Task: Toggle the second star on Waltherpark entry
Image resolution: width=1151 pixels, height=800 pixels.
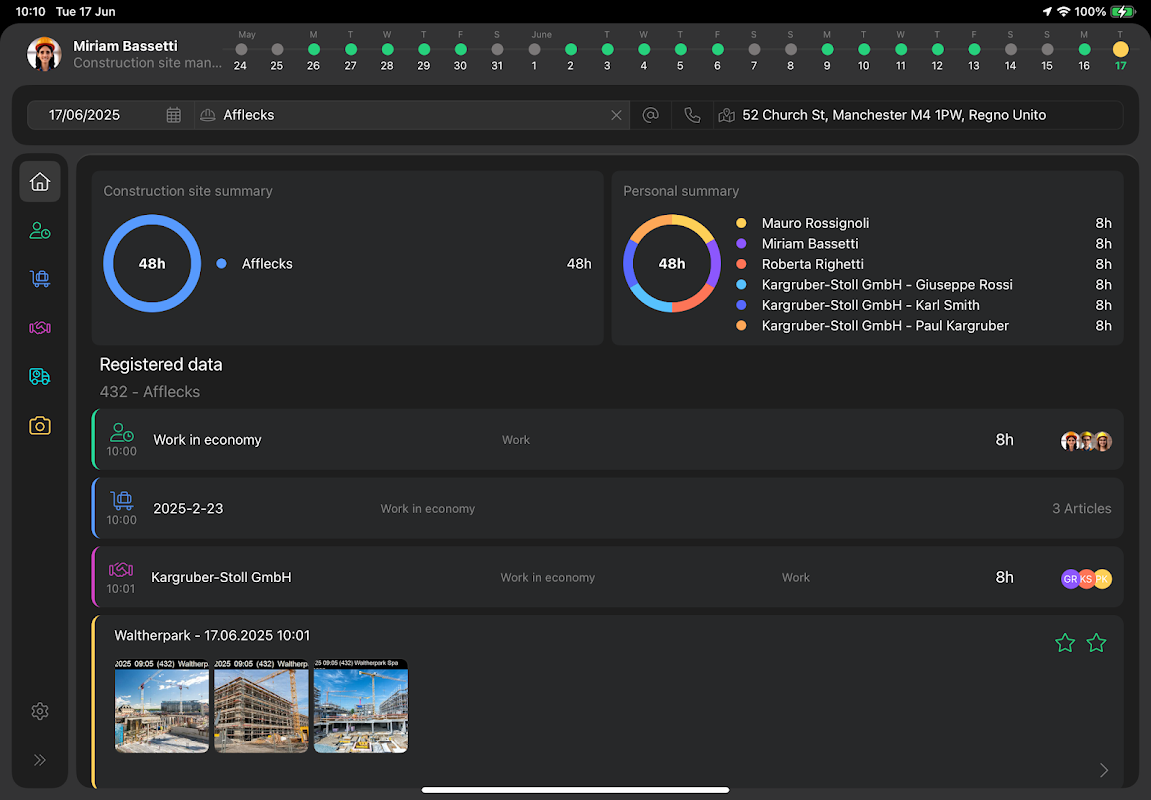Action: 1096,643
